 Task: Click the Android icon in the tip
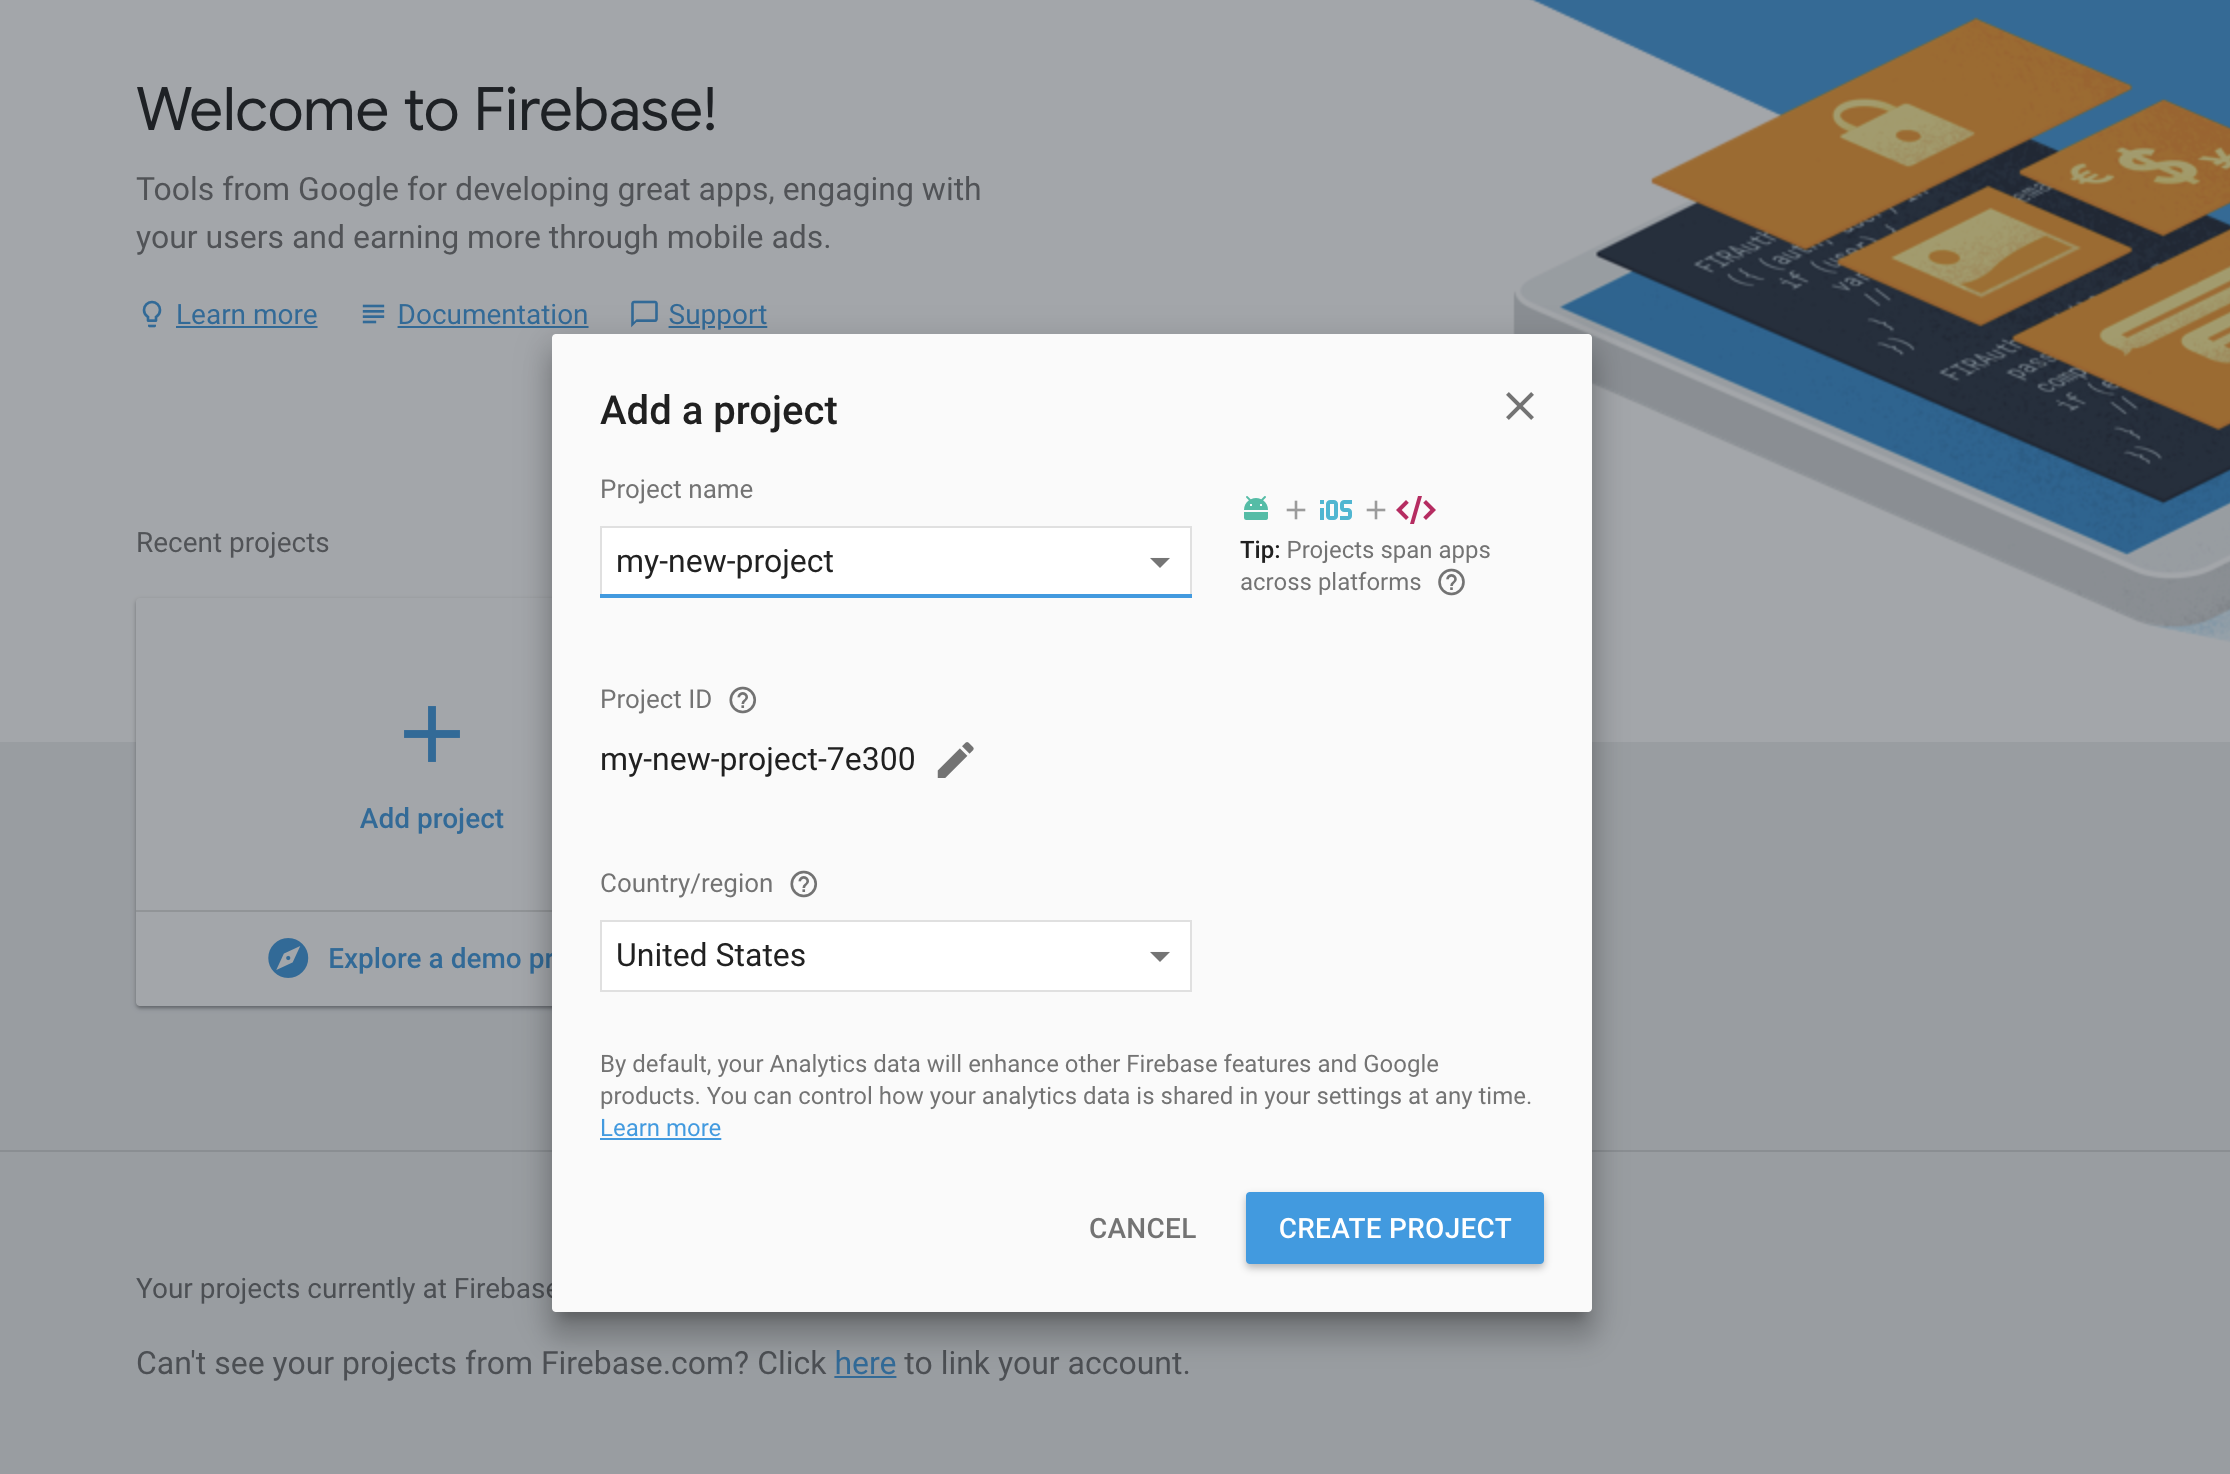[x=1256, y=509]
